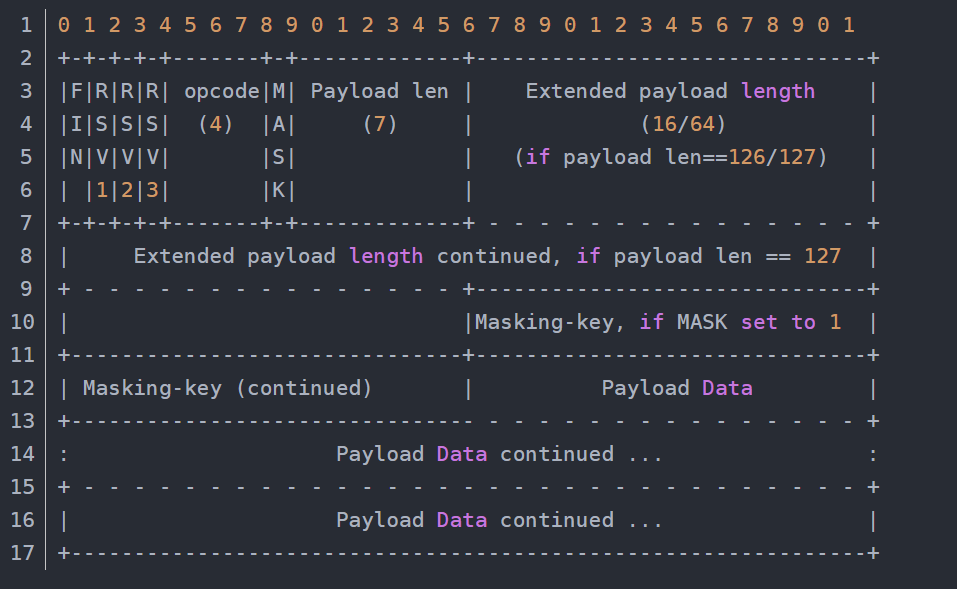
Task: Click line number 5 in the gutter
Action: coord(26,157)
